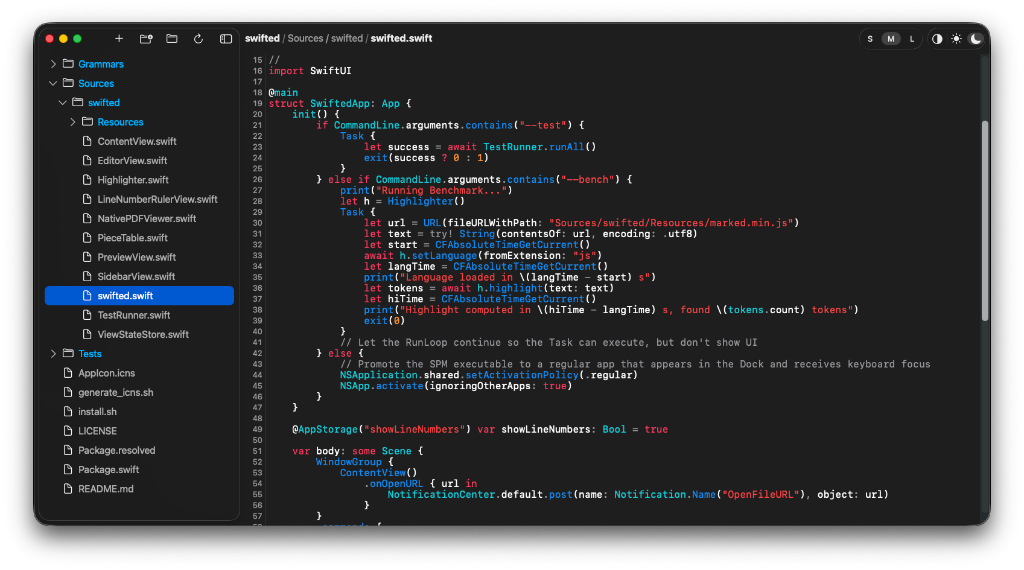Click the "showLineNumbers" string on line 49
Screen dimensions: 1024x570
click(415, 430)
